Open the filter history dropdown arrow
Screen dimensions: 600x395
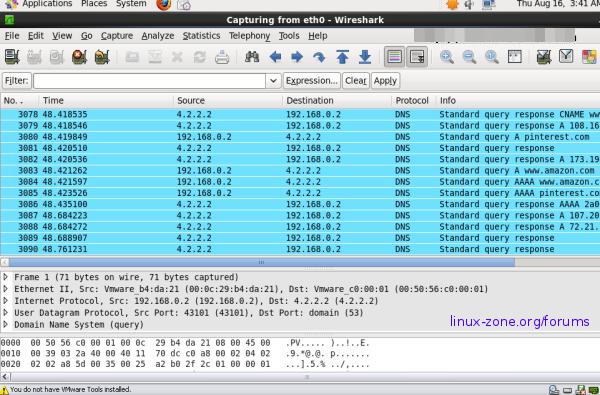tap(273, 81)
